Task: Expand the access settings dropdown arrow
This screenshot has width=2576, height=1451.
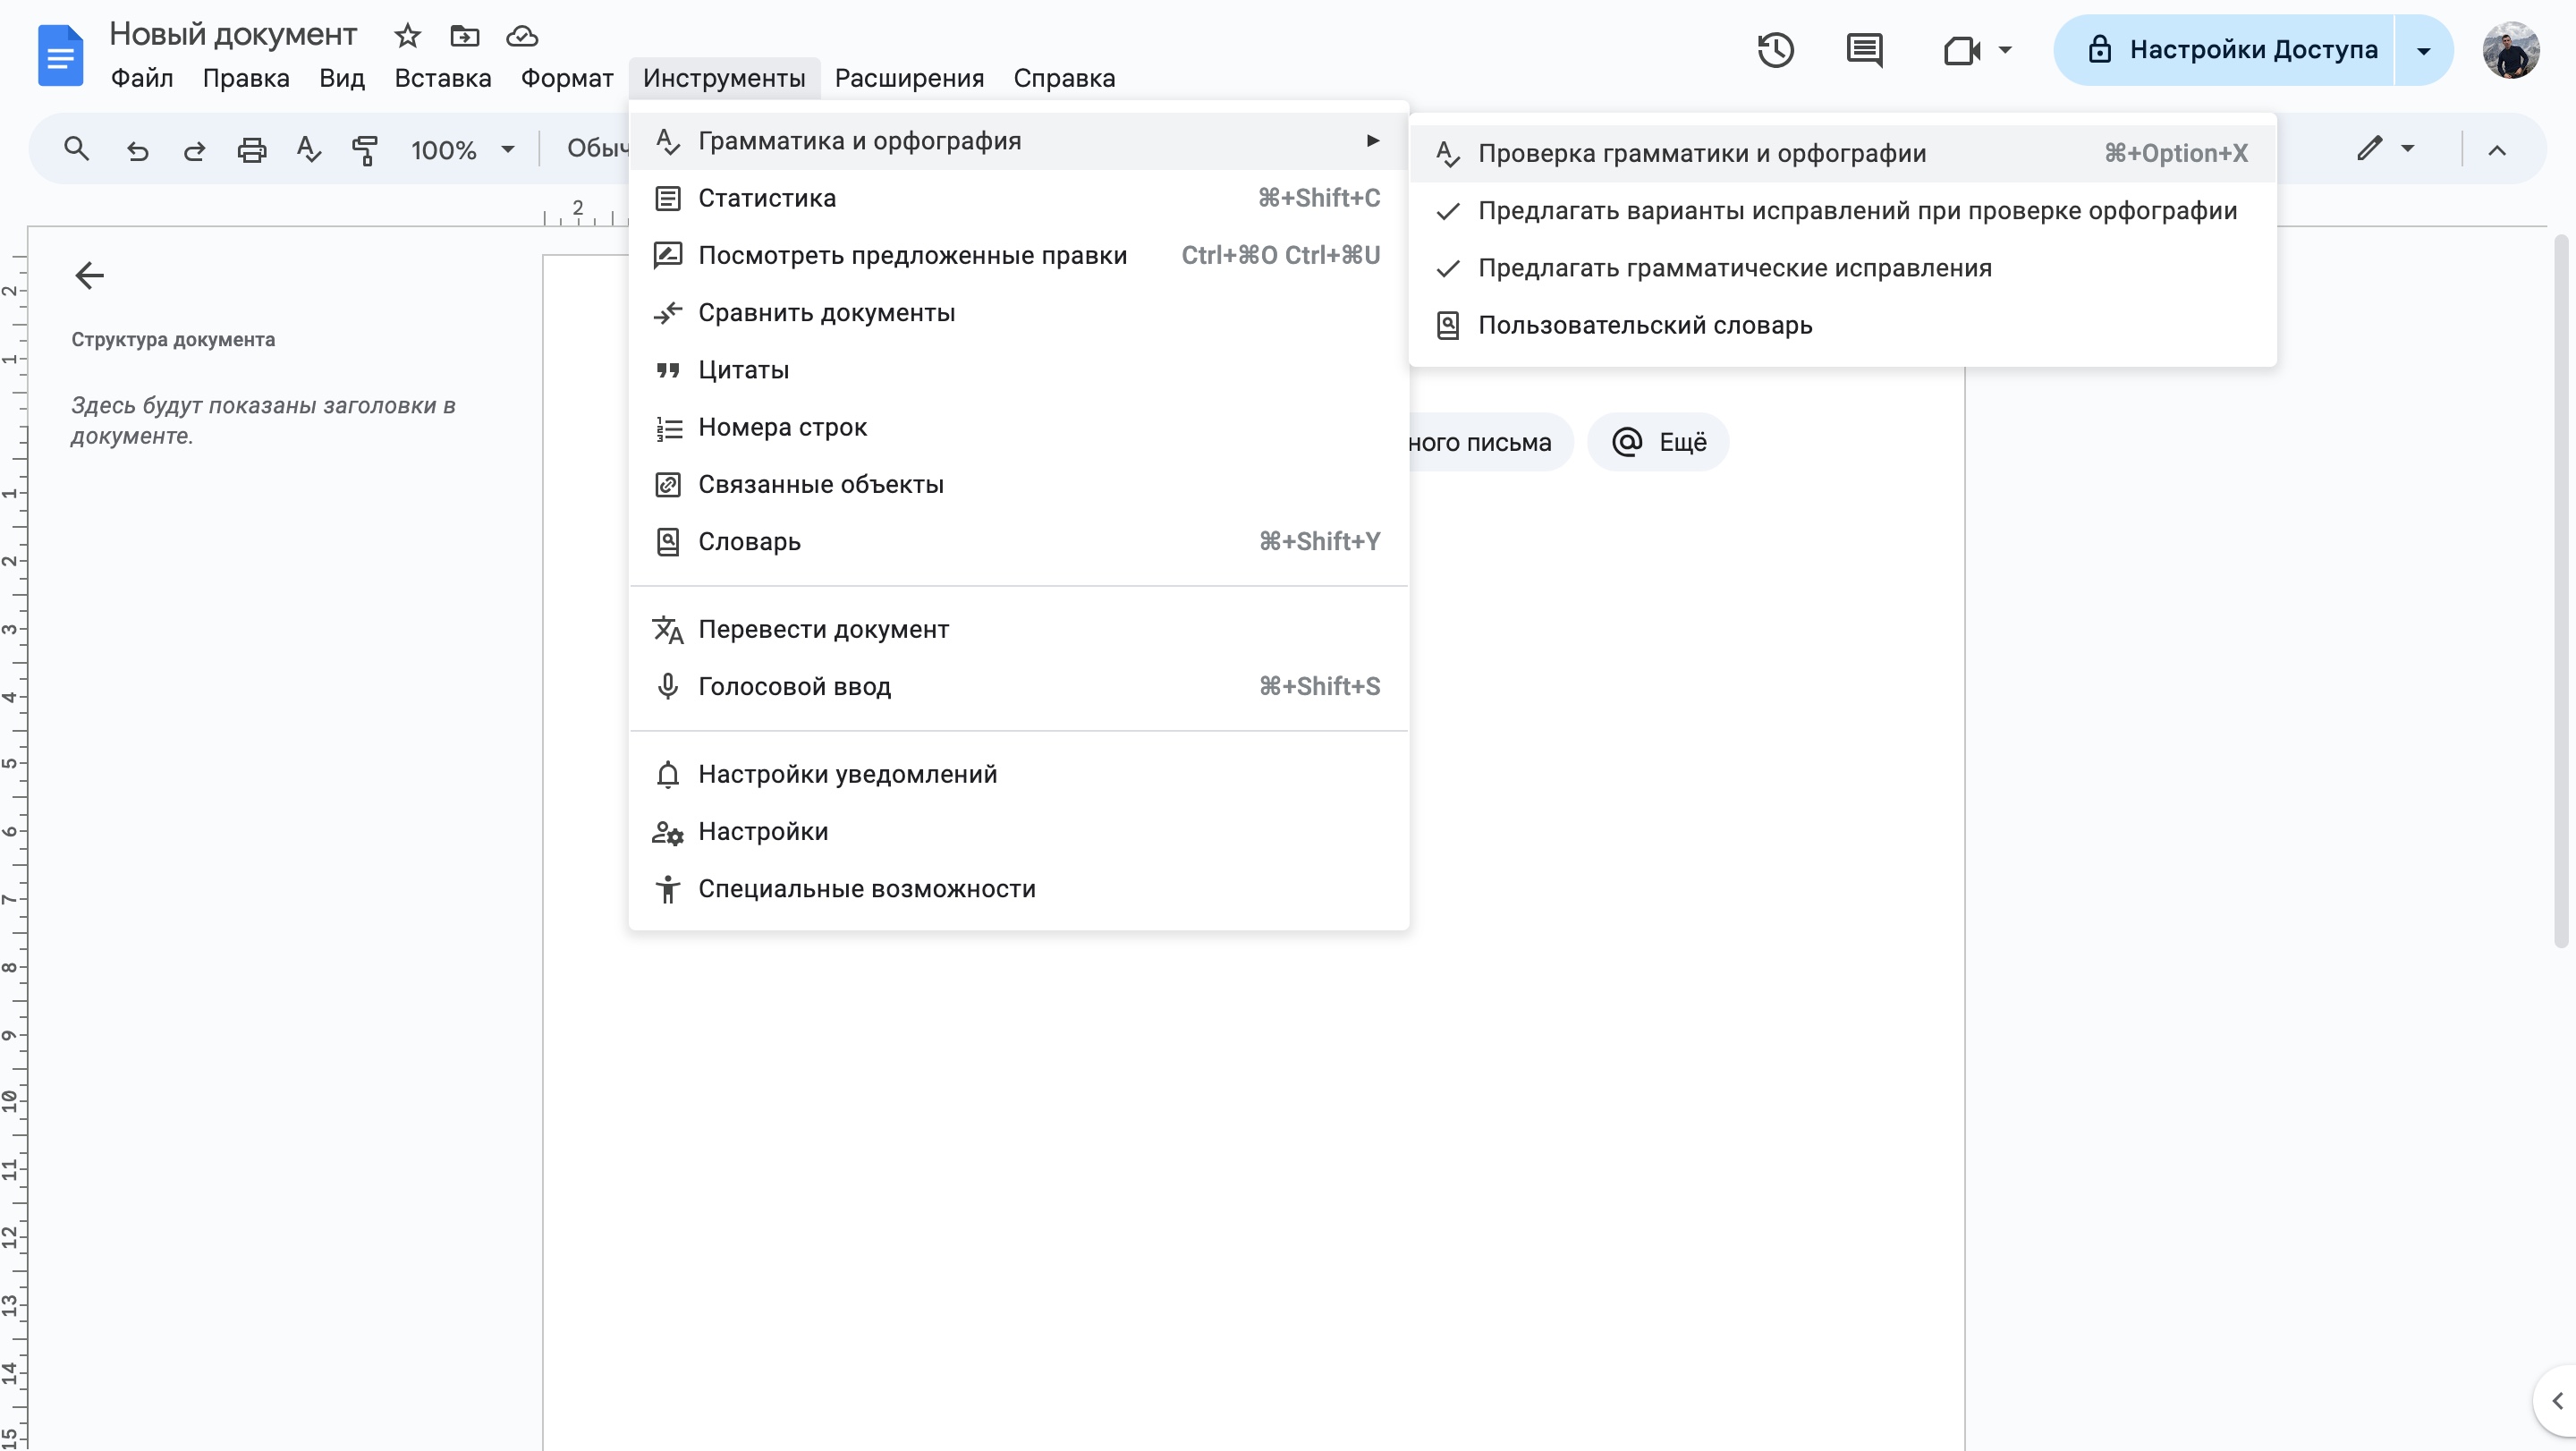Action: coord(2423,50)
